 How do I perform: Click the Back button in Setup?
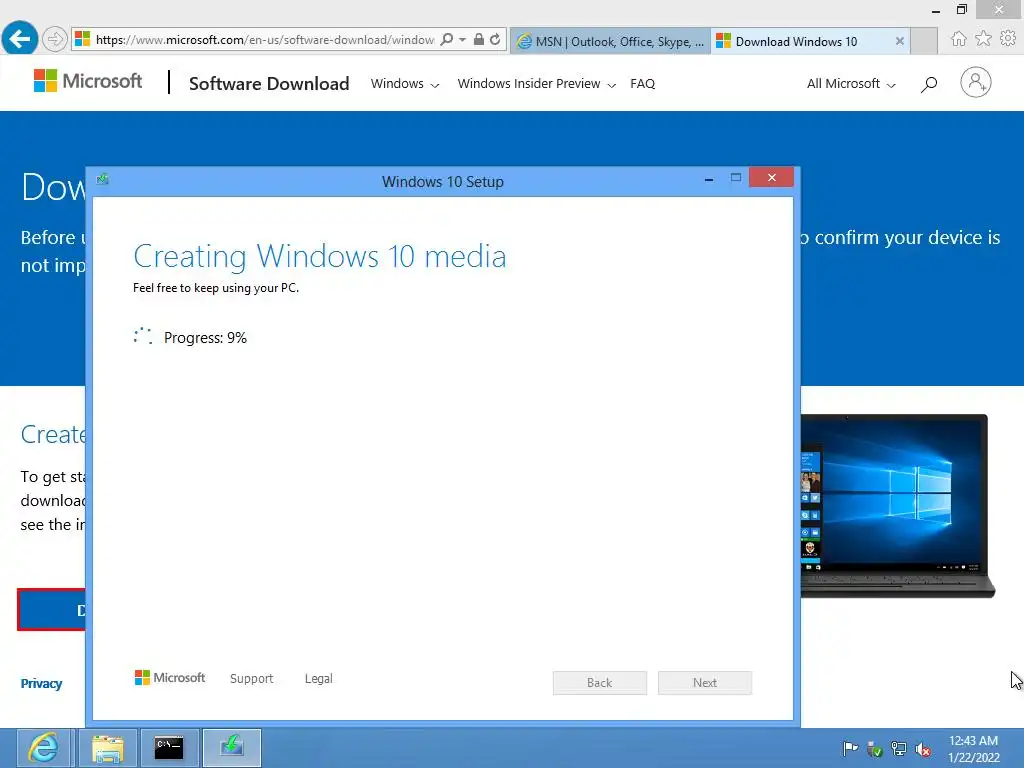[x=600, y=682]
